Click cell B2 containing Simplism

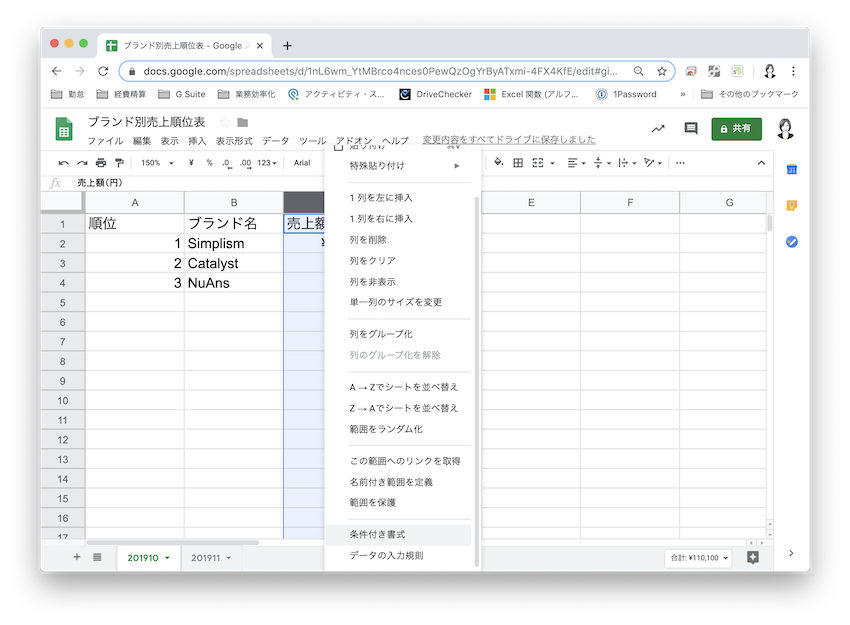click(233, 244)
